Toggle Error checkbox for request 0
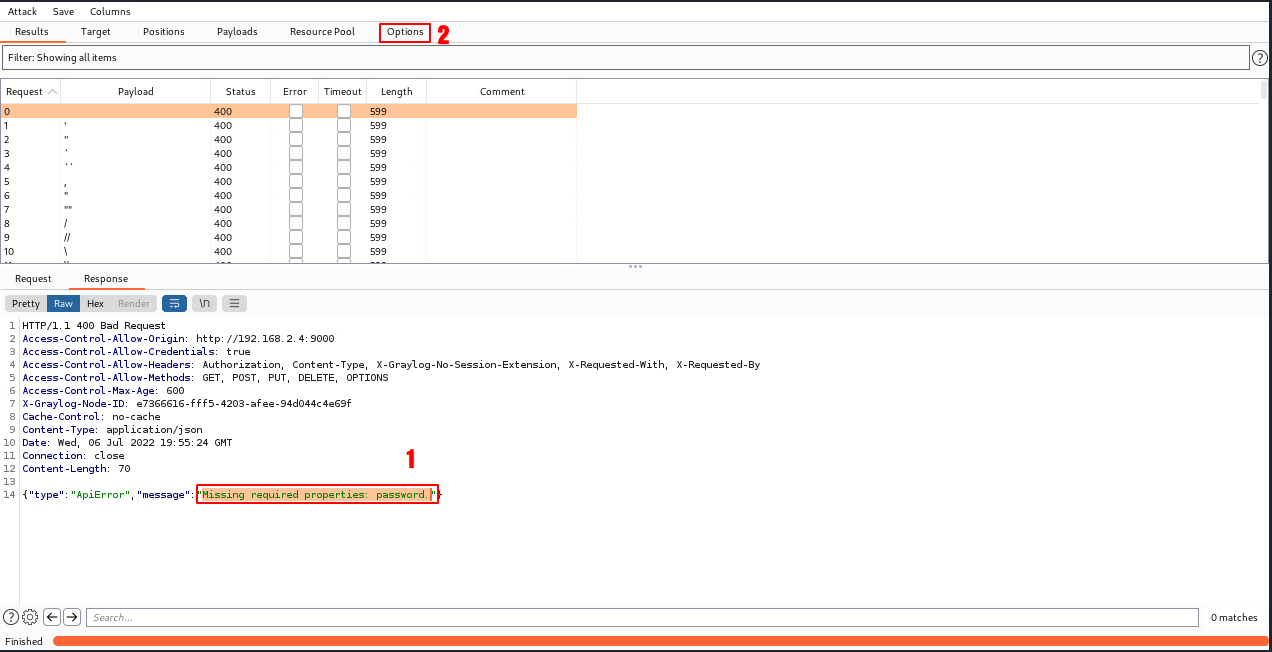This screenshot has height=652, width=1272. point(295,111)
